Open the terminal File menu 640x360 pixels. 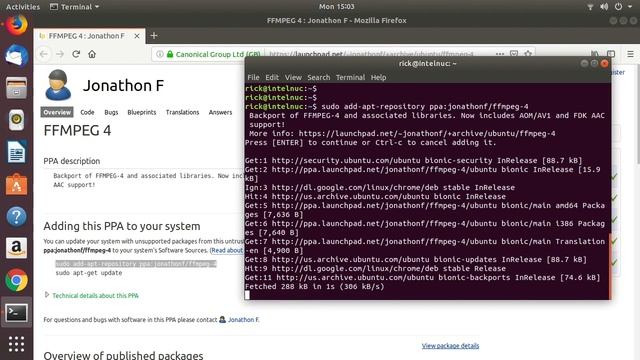click(253, 77)
